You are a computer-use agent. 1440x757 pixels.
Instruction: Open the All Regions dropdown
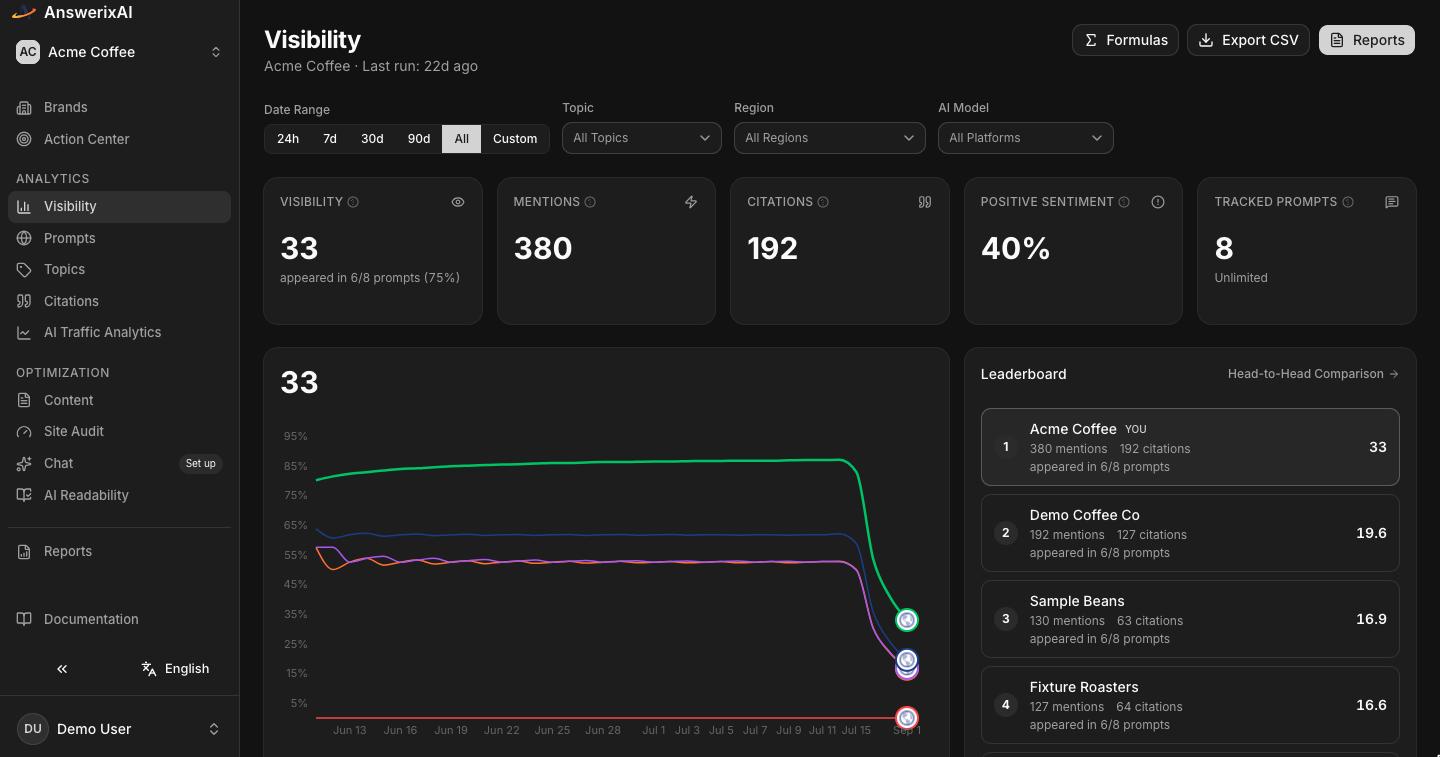click(830, 138)
